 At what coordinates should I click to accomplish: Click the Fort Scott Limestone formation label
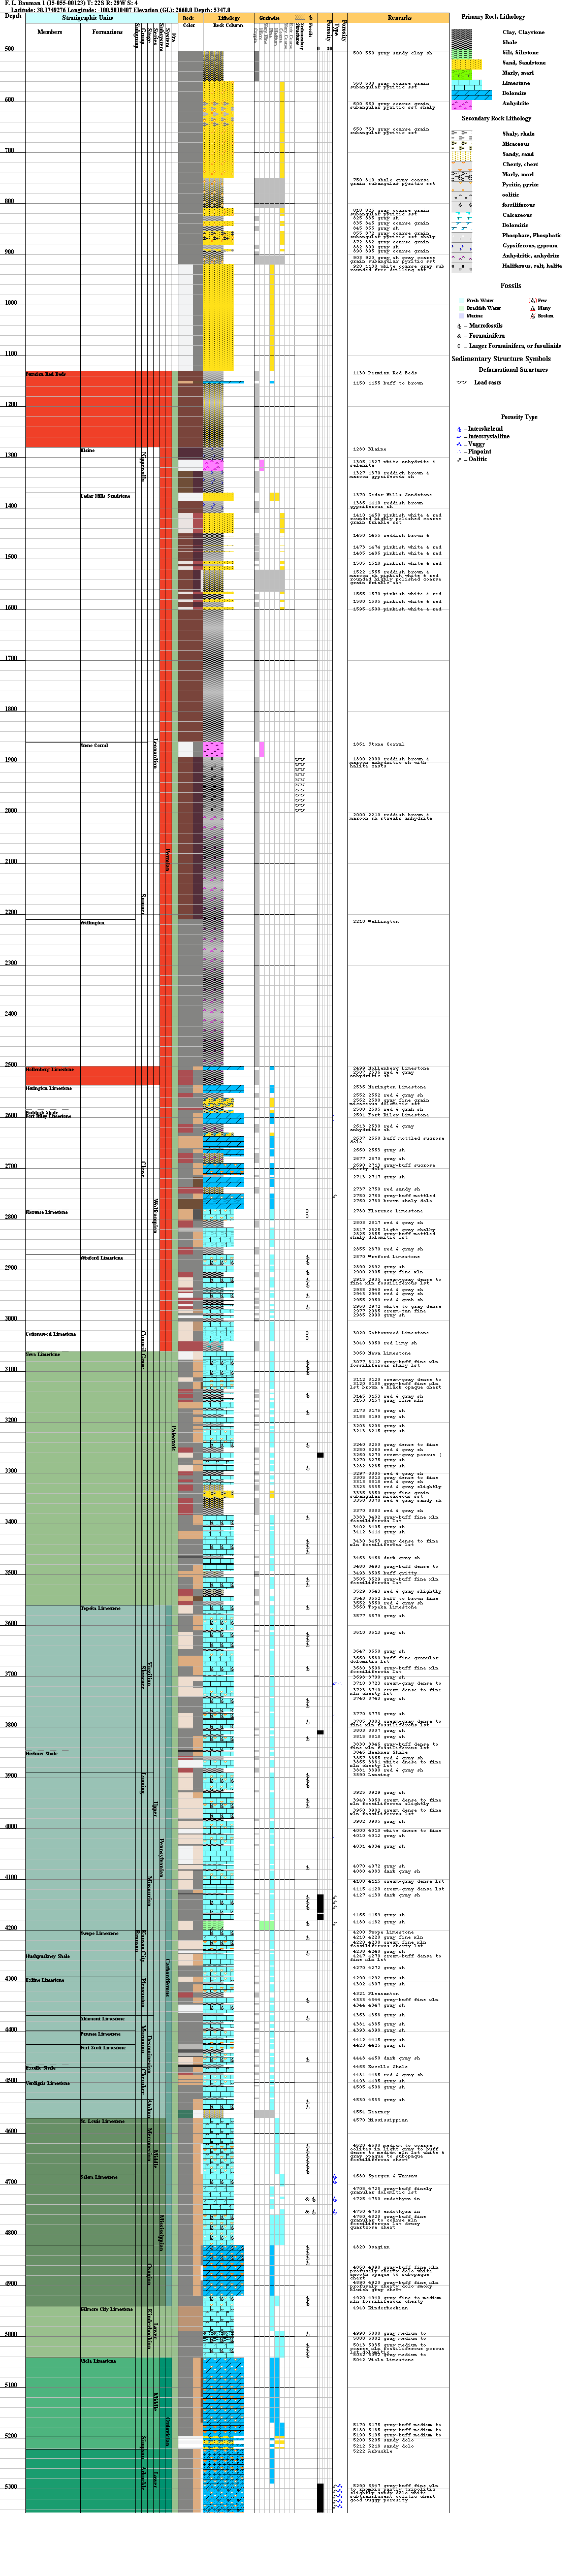tap(103, 2047)
